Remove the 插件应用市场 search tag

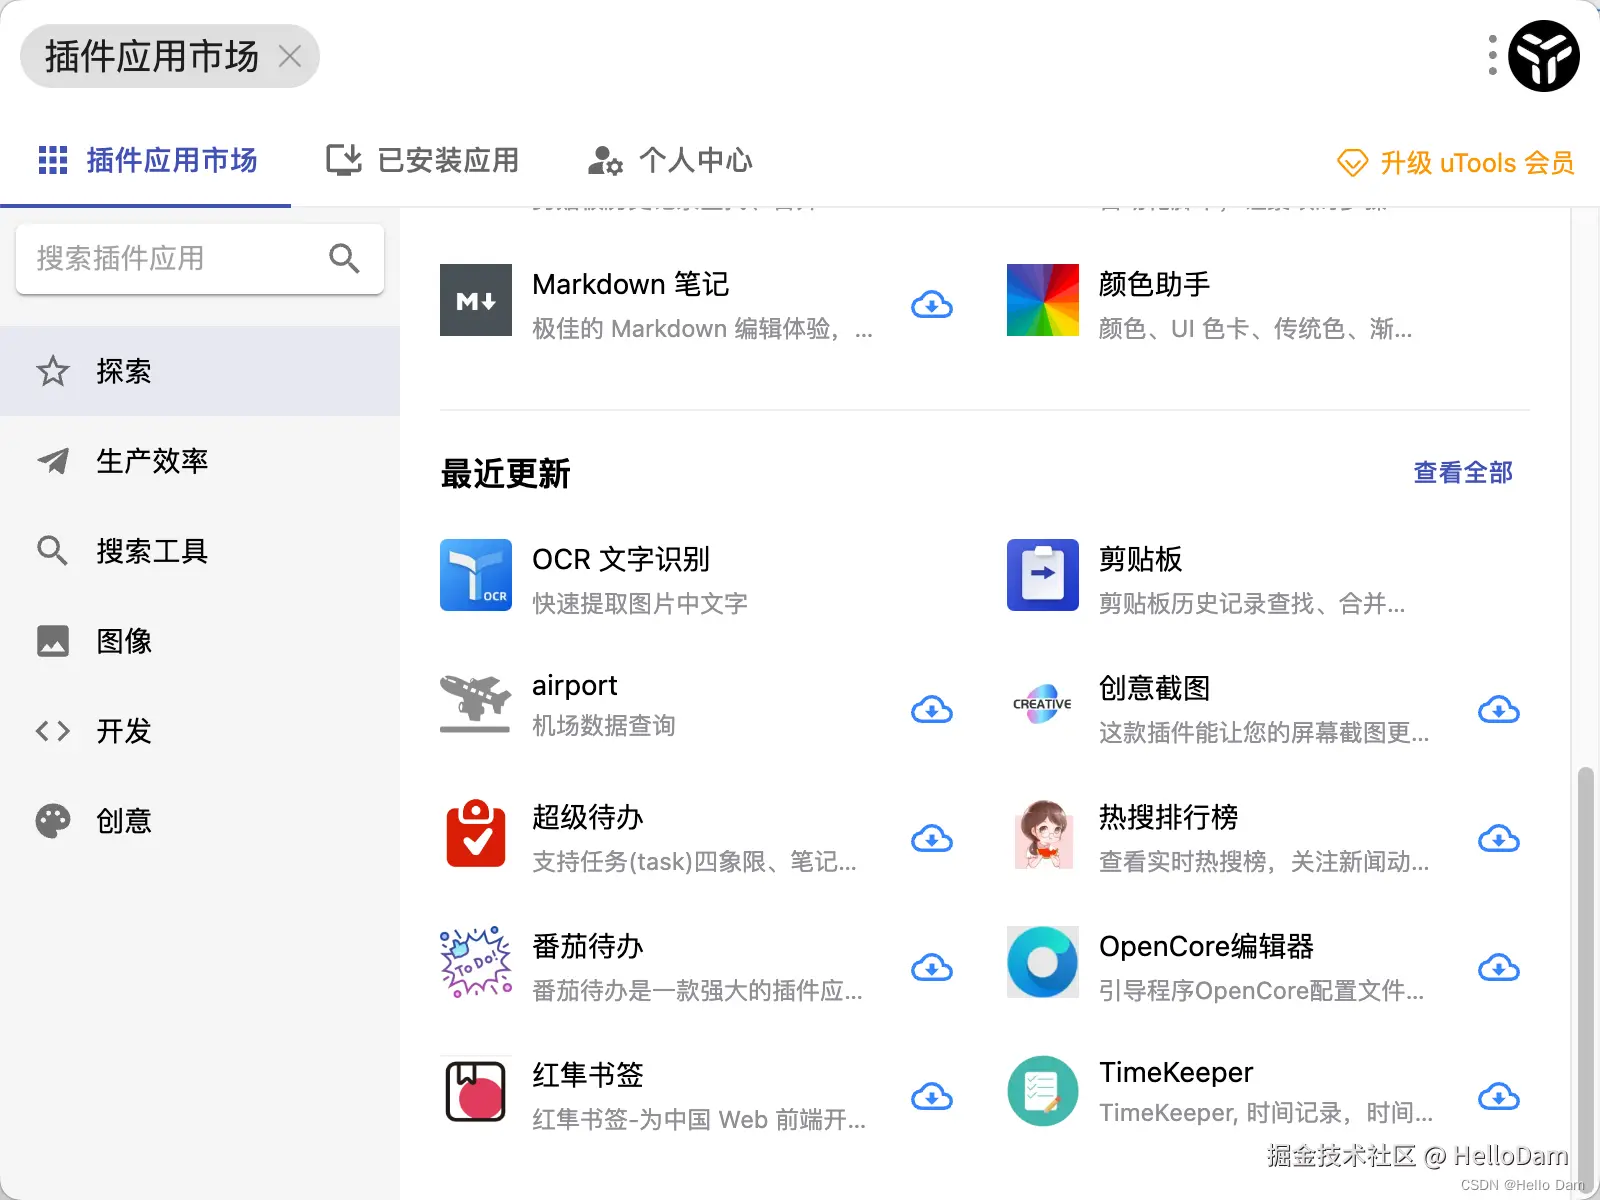(x=290, y=57)
